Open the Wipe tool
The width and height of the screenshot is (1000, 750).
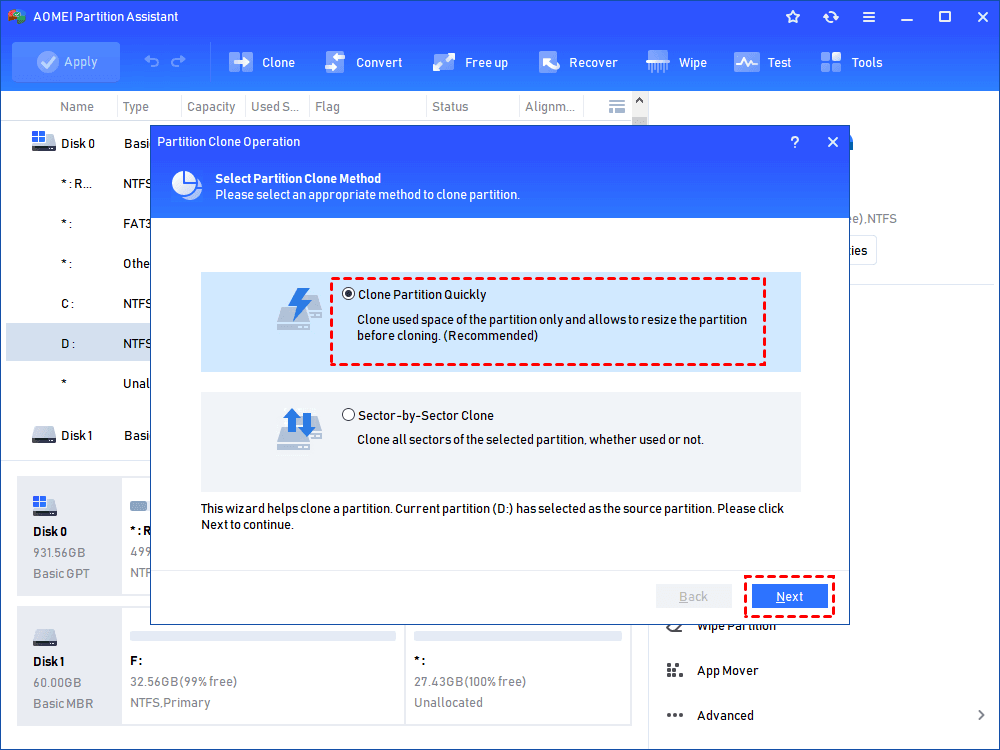677,61
